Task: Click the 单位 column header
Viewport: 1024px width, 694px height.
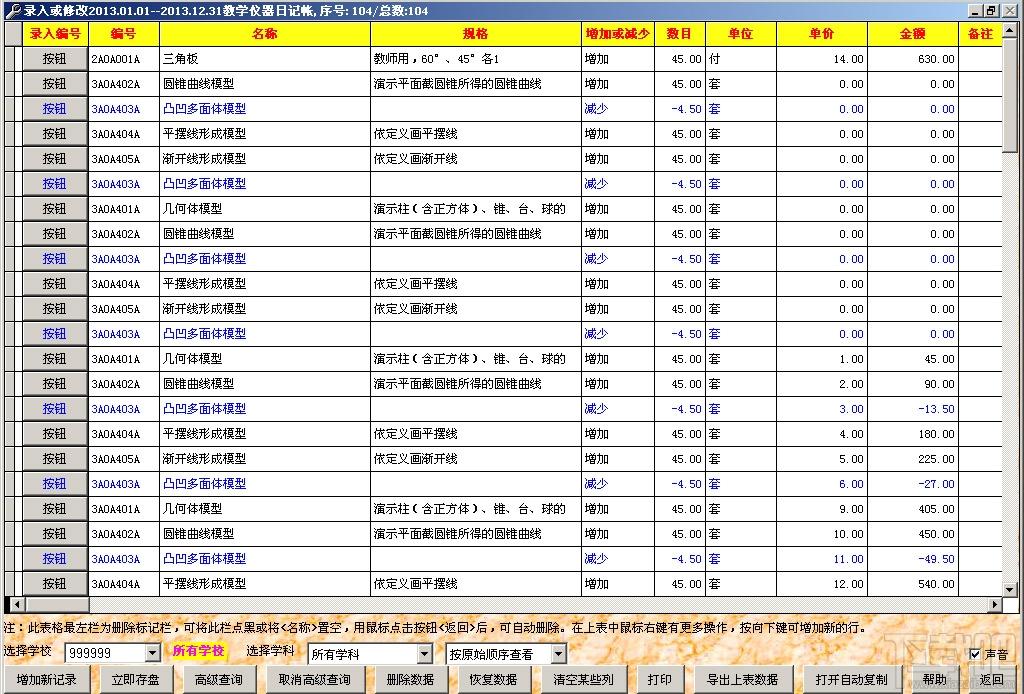Action: pos(741,34)
